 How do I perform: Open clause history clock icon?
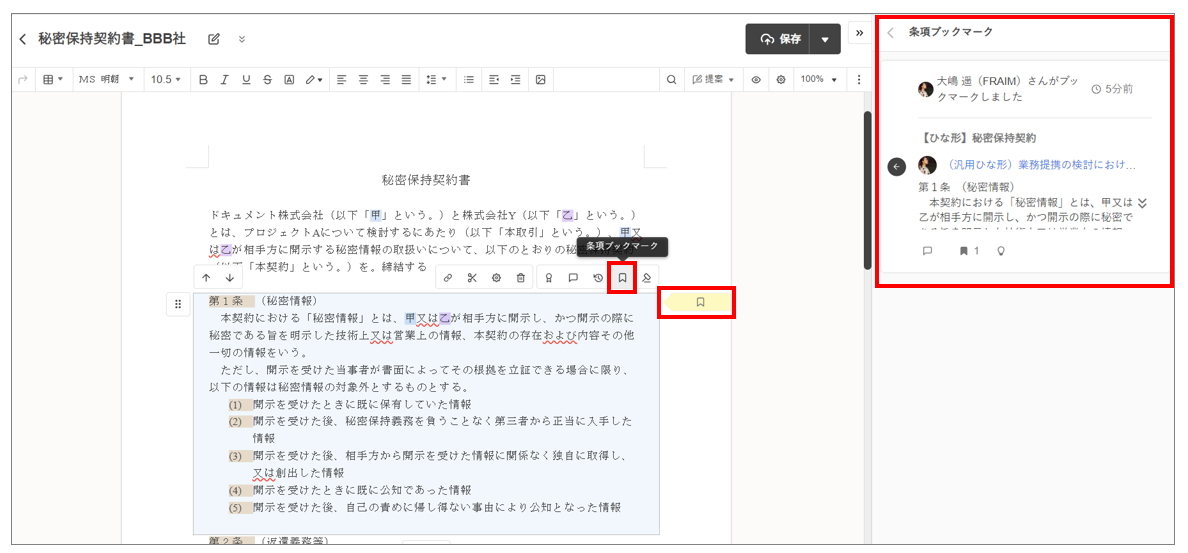(597, 278)
